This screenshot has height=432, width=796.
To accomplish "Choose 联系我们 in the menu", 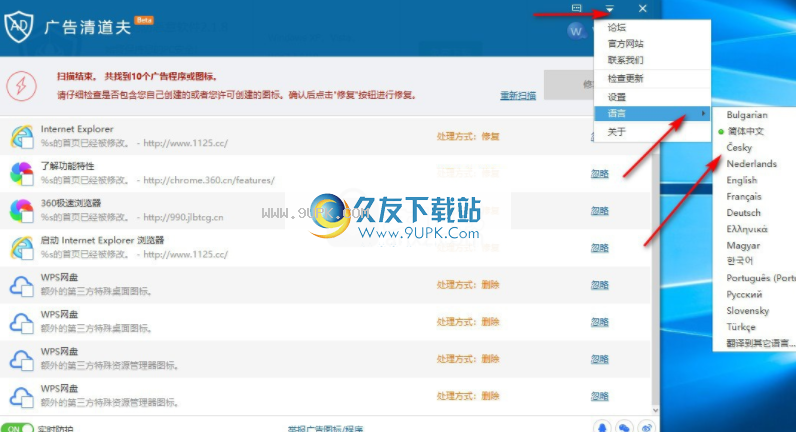I will click(x=625, y=60).
